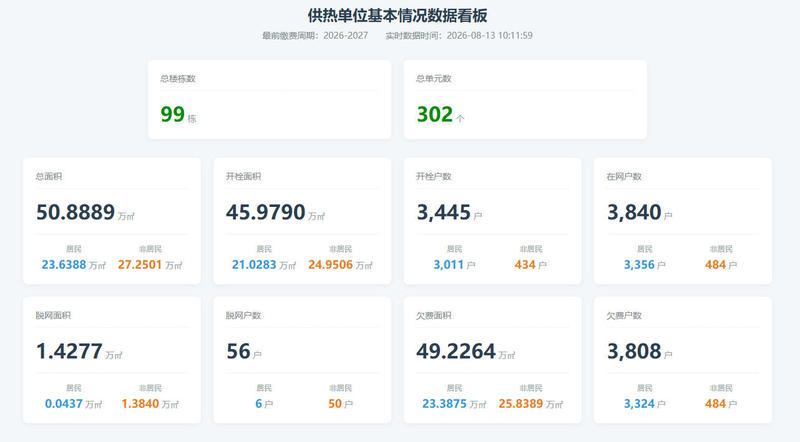Click resident value 6 in 脱网户数 card
The width and height of the screenshot is (800, 442).
coord(259,404)
